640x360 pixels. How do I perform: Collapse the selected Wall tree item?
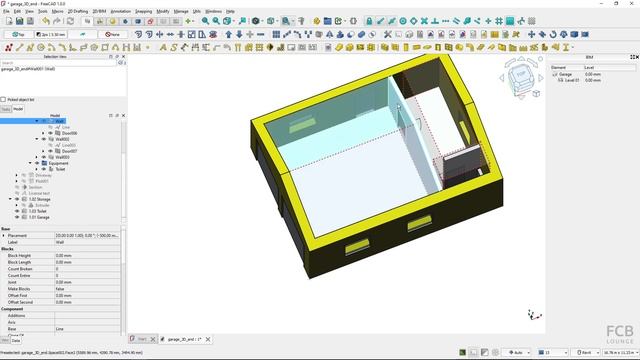pos(37,121)
